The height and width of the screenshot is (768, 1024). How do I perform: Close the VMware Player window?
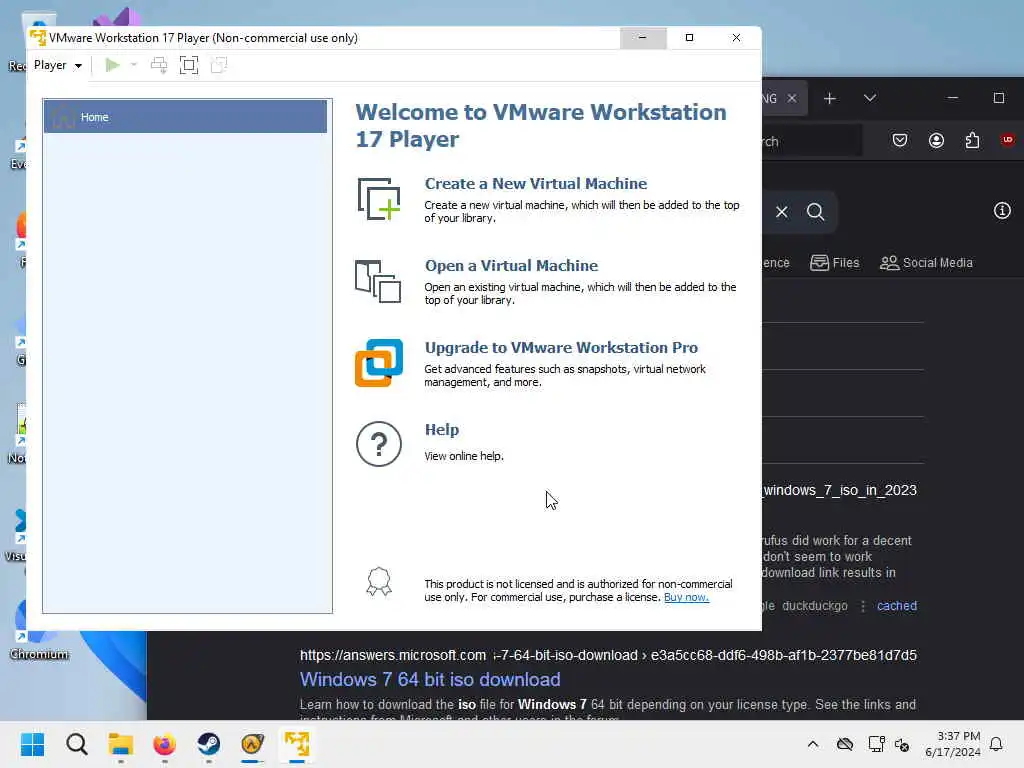click(736, 38)
